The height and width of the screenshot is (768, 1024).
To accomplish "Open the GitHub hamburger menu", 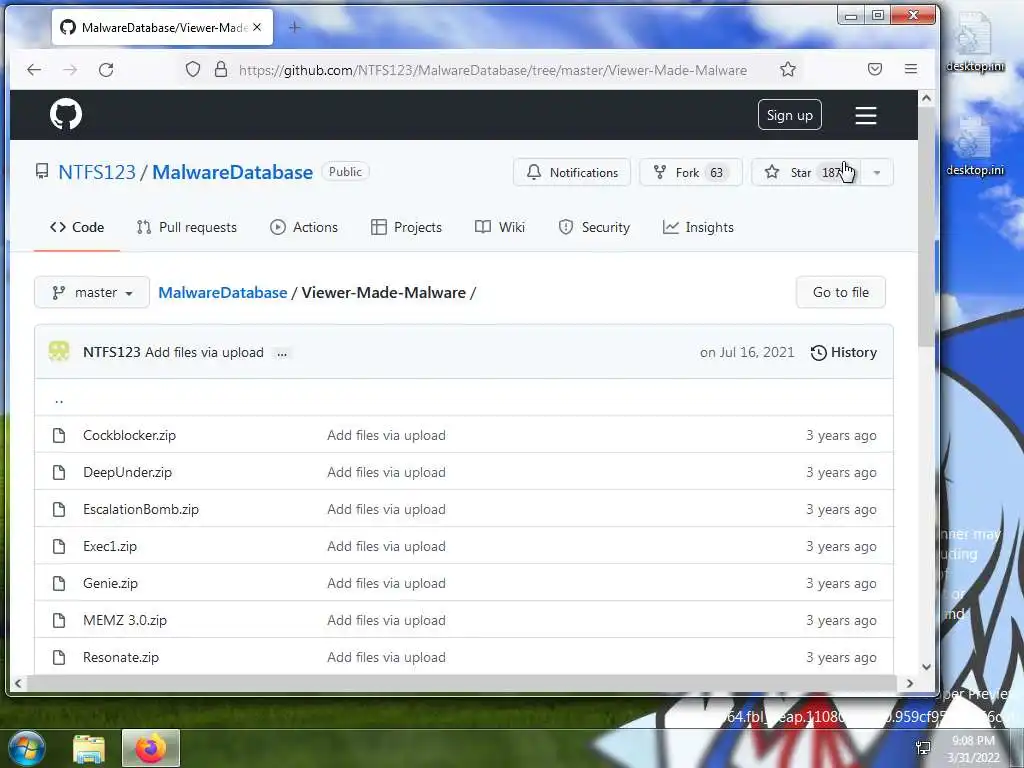I will pyautogui.click(x=865, y=116).
